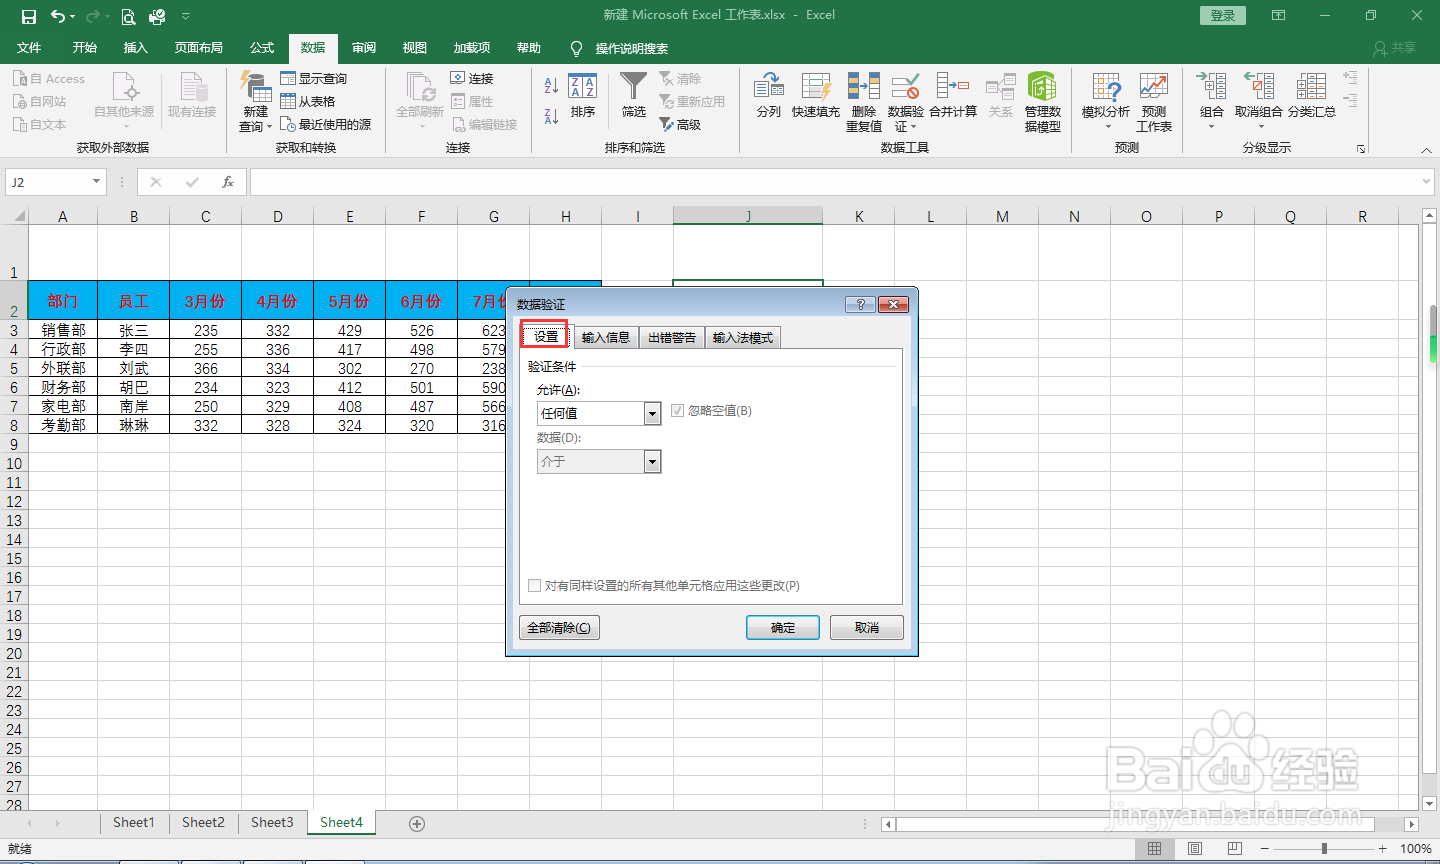Click the Share button
This screenshot has height=864, width=1440.
[1395, 48]
